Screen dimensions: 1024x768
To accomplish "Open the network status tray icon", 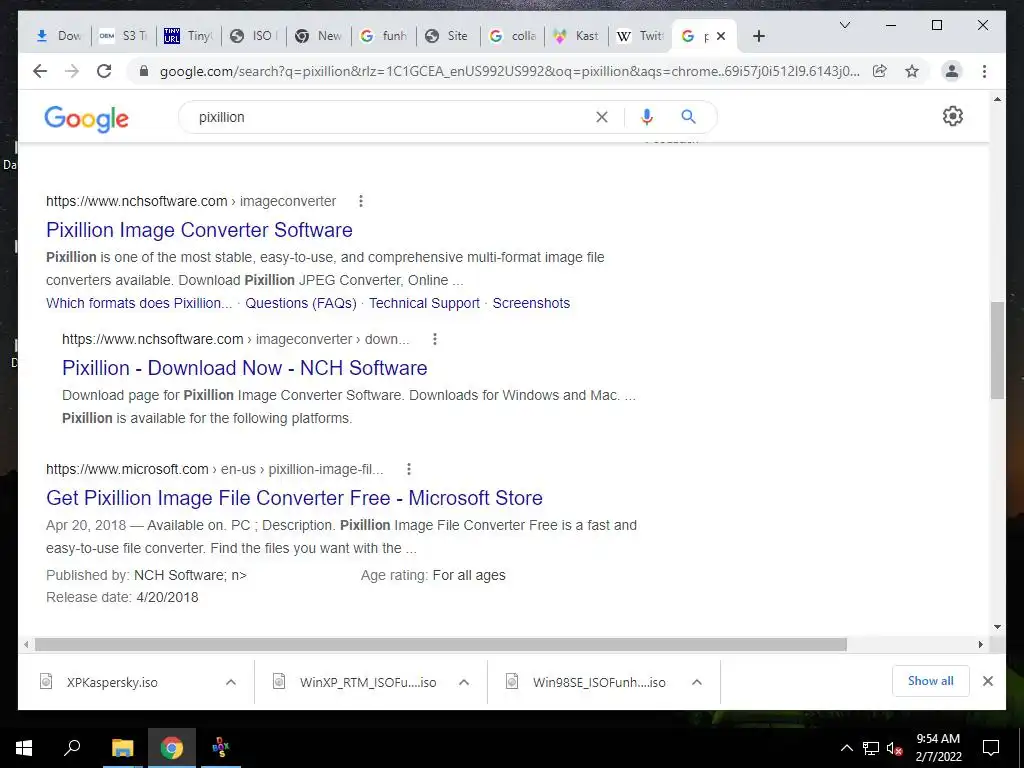I will coord(871,748).
